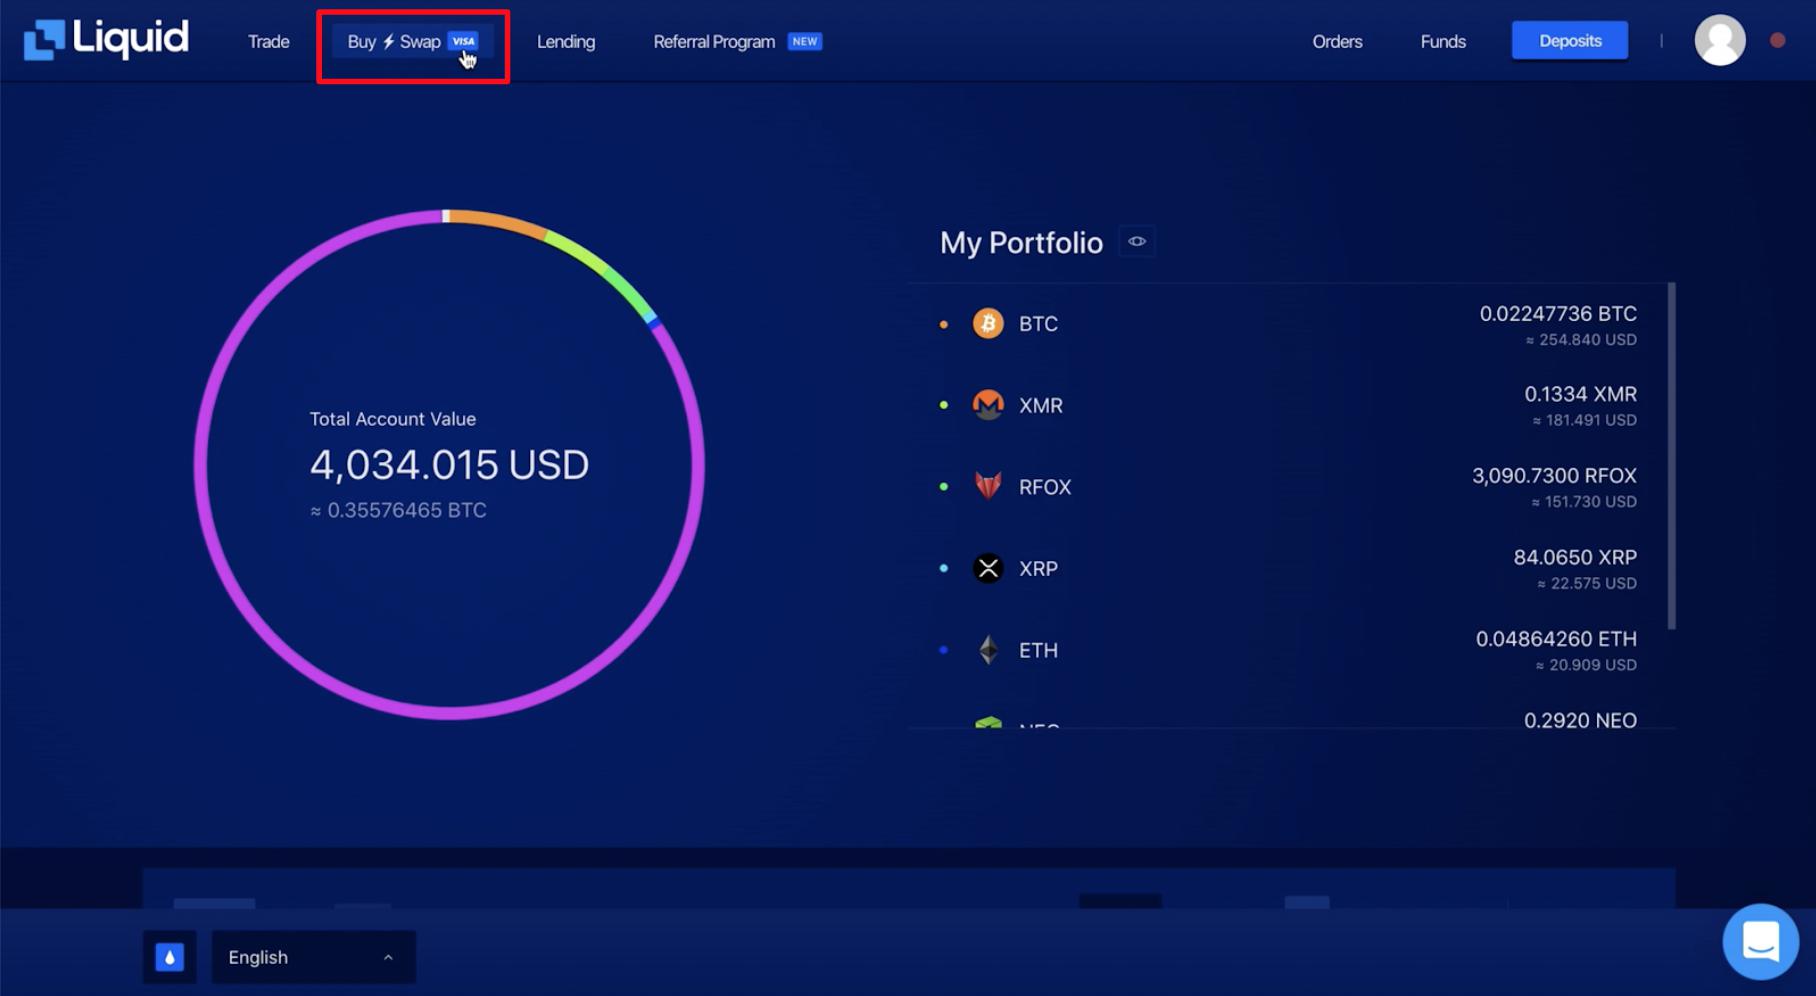Image resolution: width=1816 pixels, height=996 pixels.
Task: Click the 151.730 USD value
Action: click(x=1584, y=502)
